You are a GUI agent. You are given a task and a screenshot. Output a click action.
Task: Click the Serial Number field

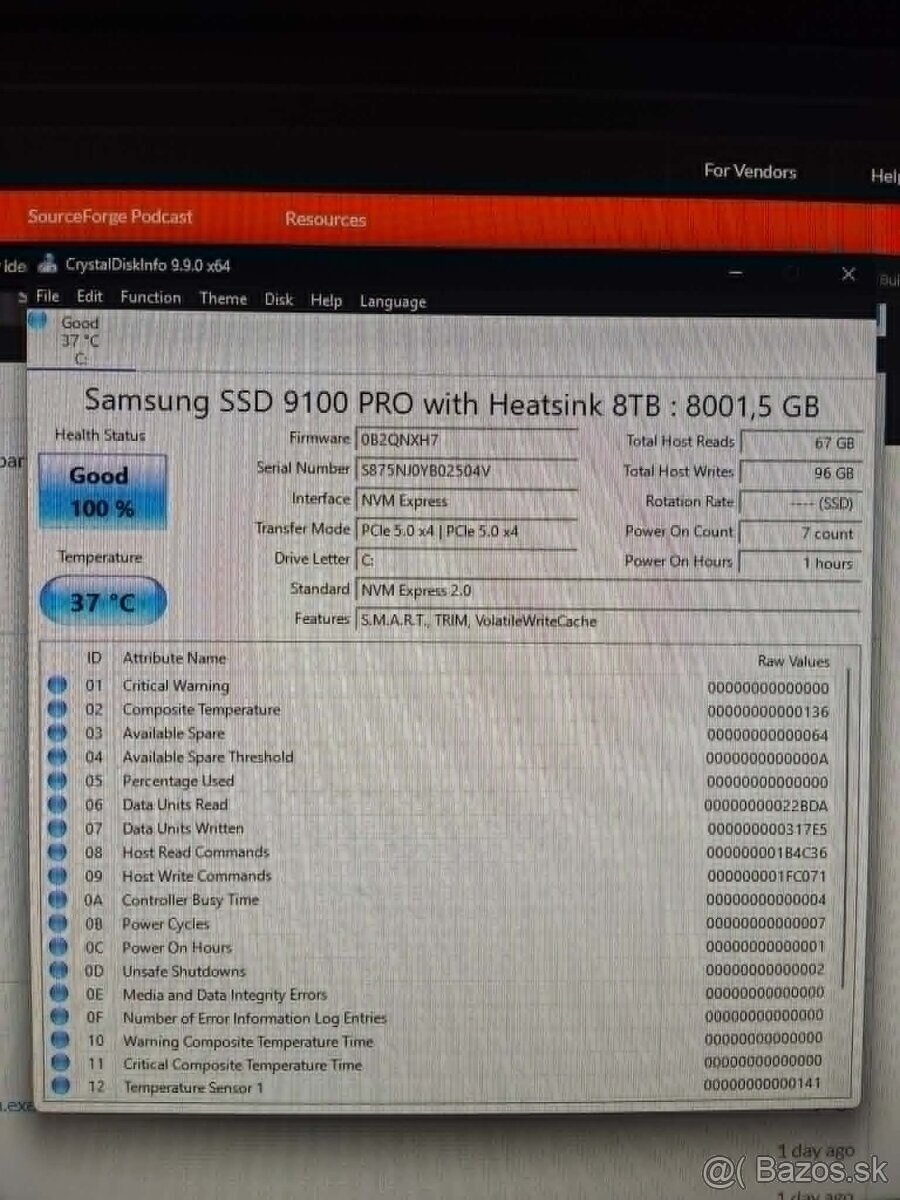point(466,470)
